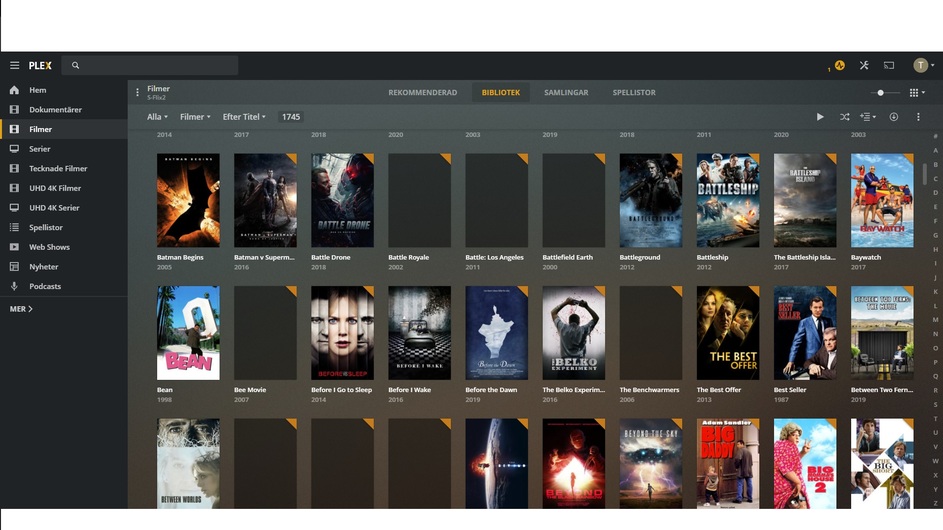Open Battle Drone poster

point(342,200)
